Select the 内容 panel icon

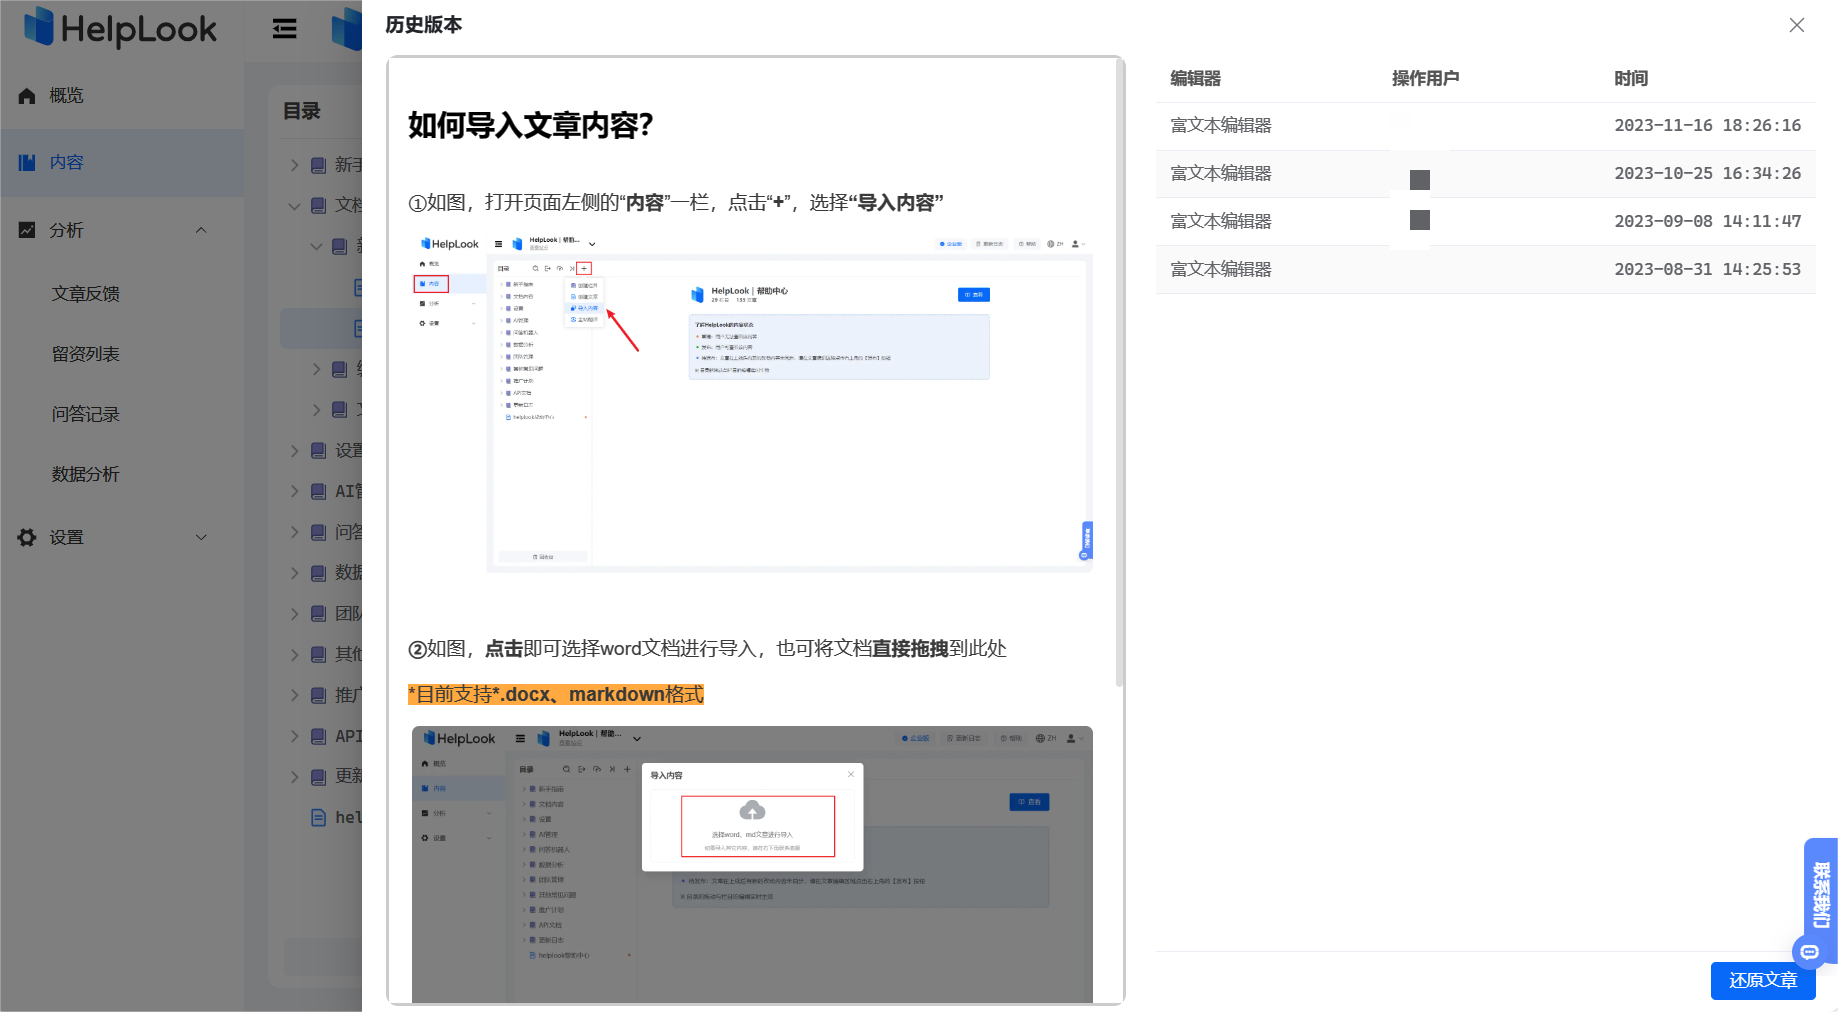27,162
